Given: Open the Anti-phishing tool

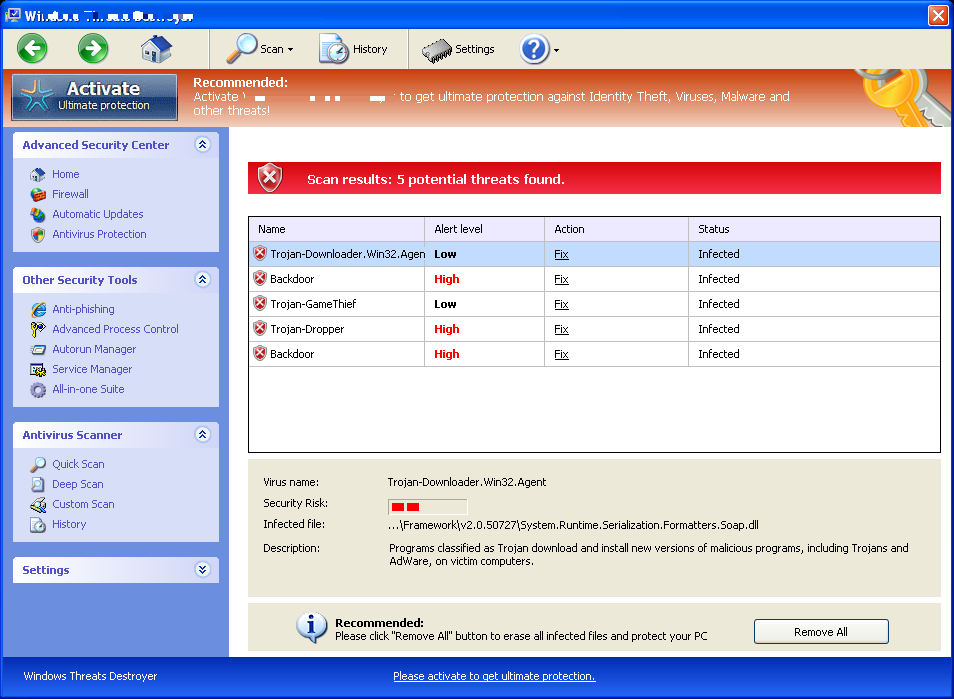Looking at the screenshot, I should [x=83, y=309].
